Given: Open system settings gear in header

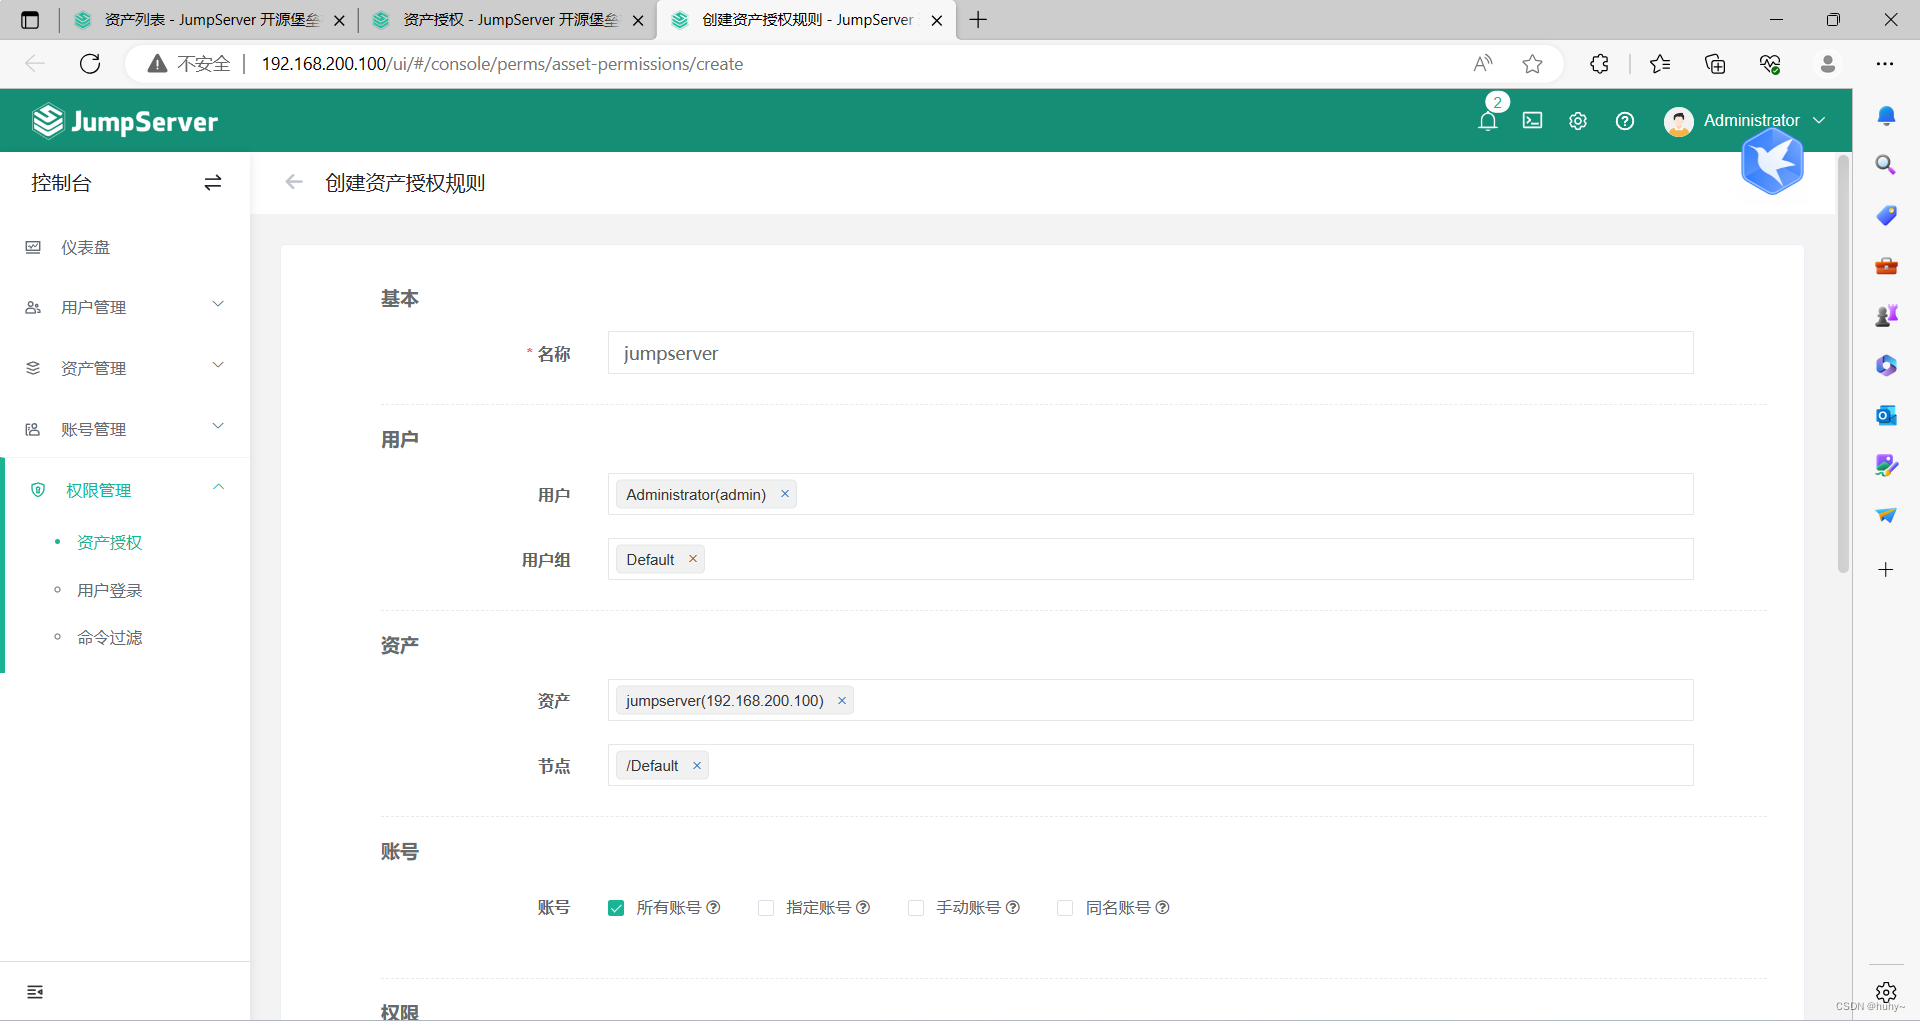Looking at the screenshot, I should point(1578,121).
